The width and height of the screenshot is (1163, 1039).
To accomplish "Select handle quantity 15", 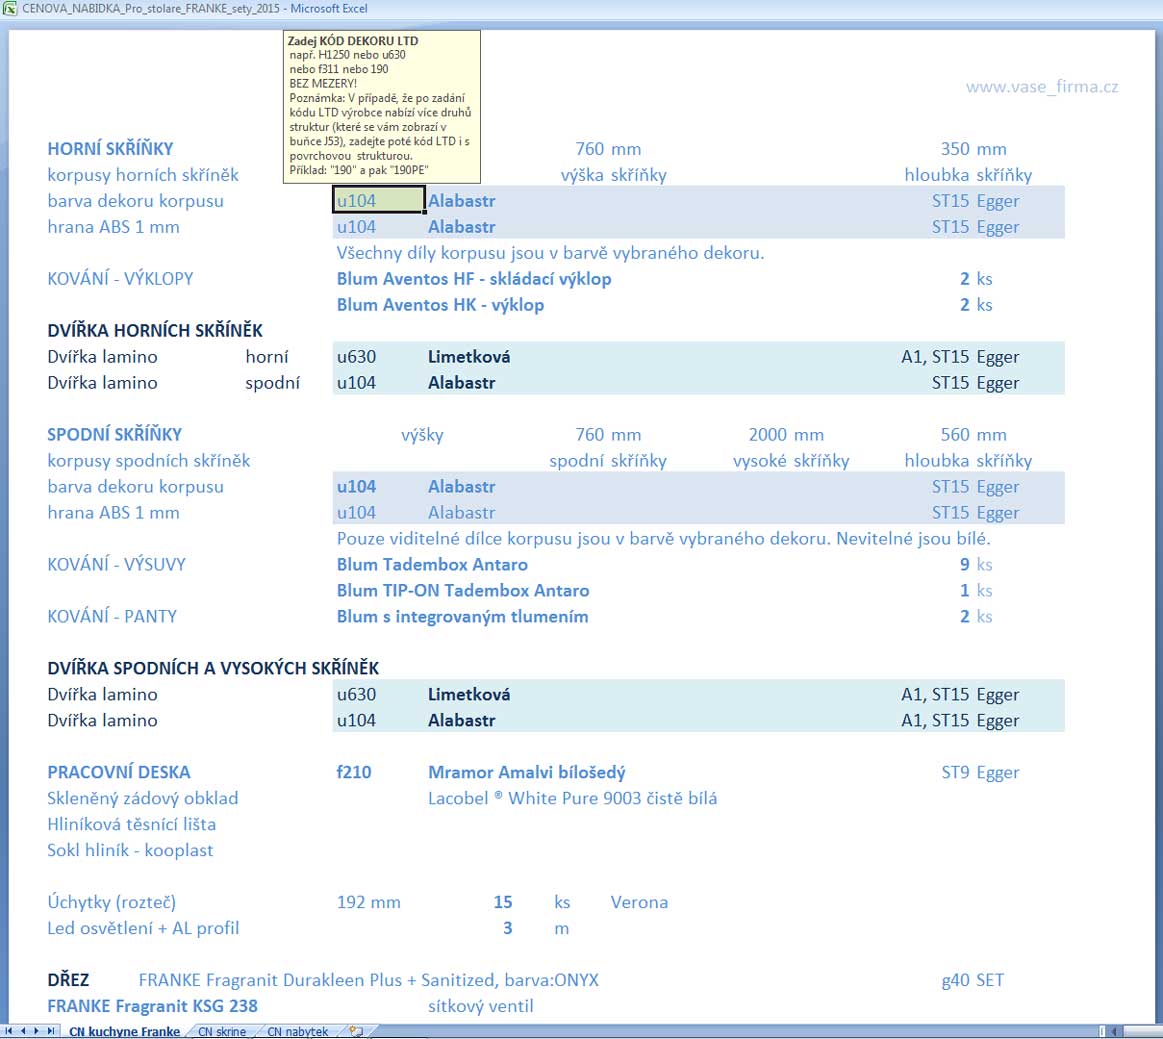I will [x=503, y=902].
